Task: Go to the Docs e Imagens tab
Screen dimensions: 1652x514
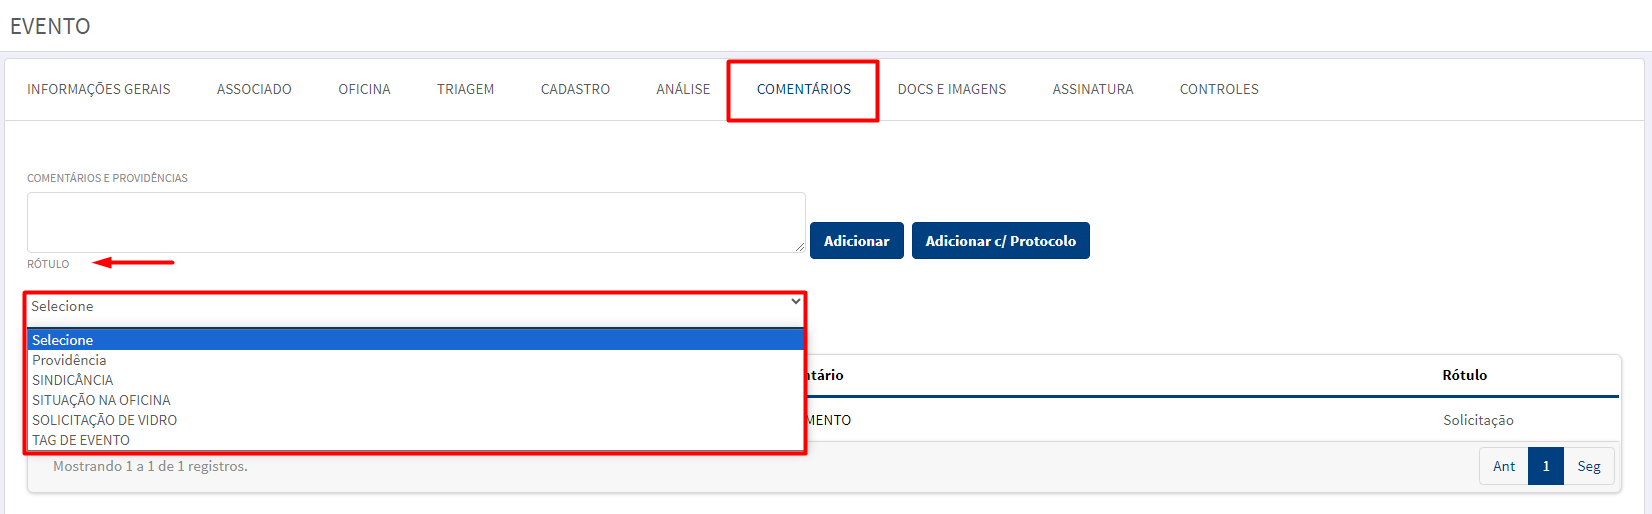Action: (952, 90)
